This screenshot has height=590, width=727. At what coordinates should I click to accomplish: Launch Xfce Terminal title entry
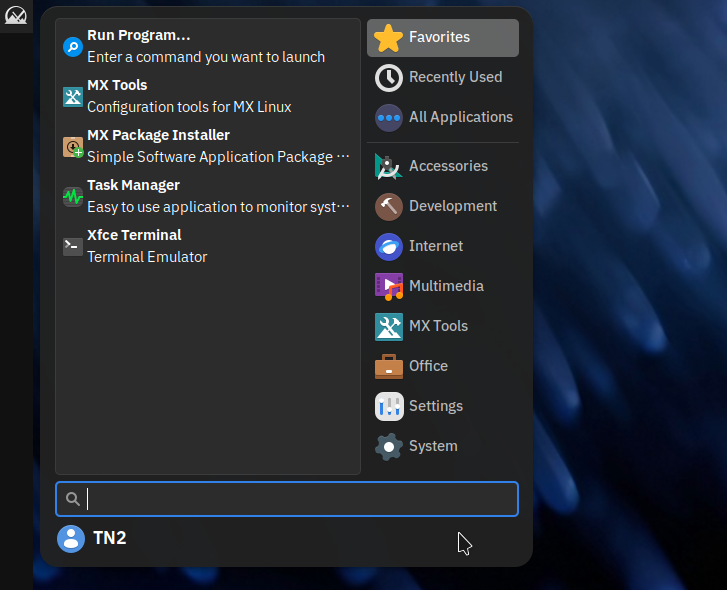pos(134,235)
